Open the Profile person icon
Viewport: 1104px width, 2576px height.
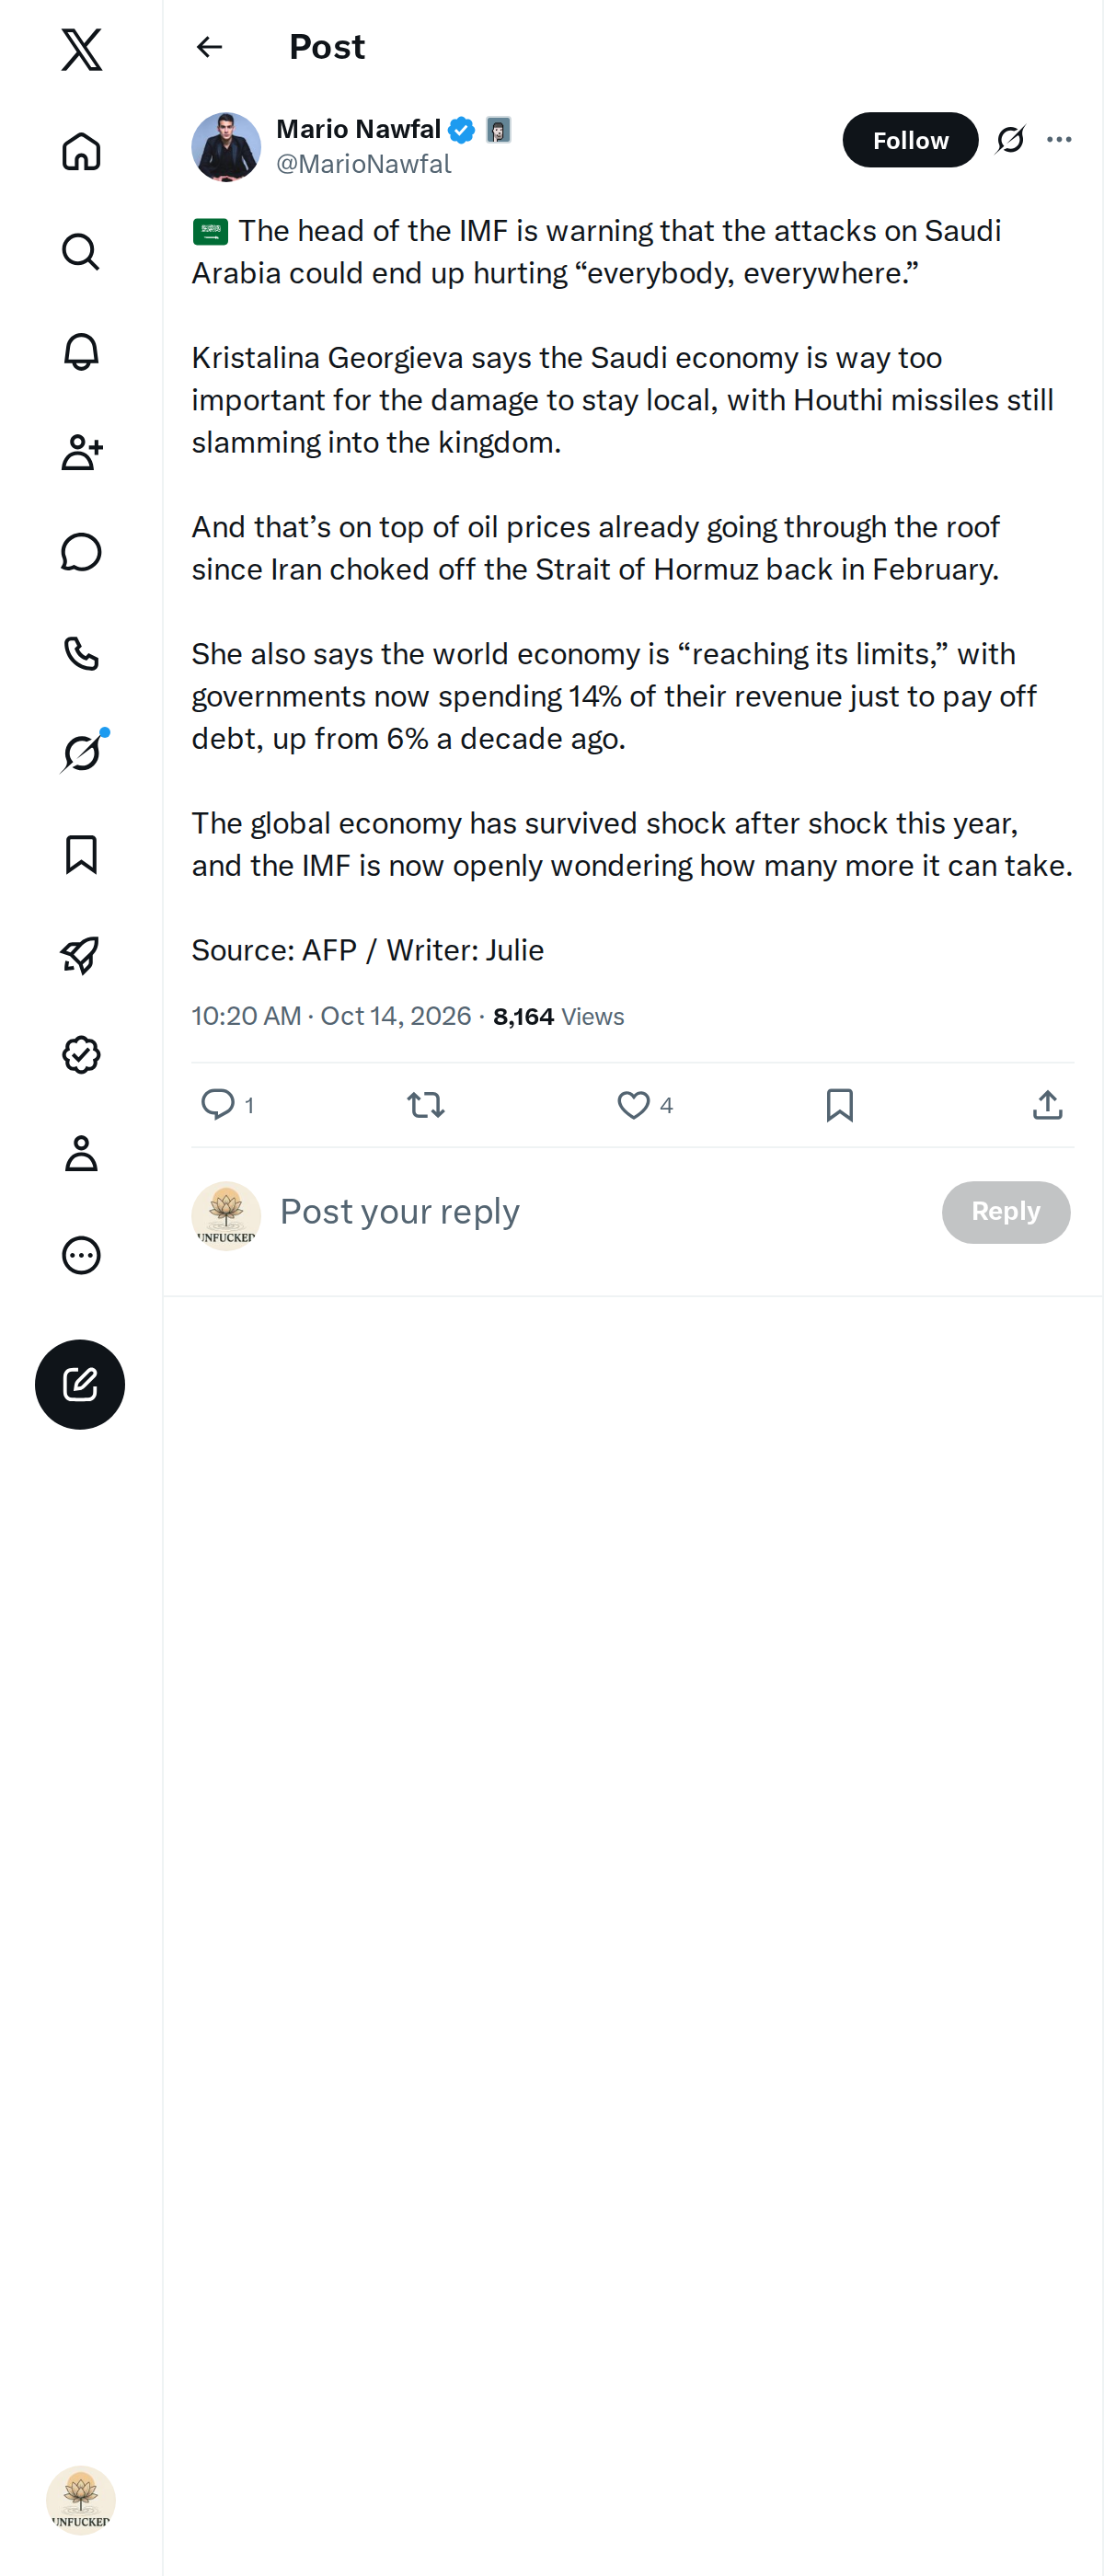pyautogui.click(x=81, y=1154)
